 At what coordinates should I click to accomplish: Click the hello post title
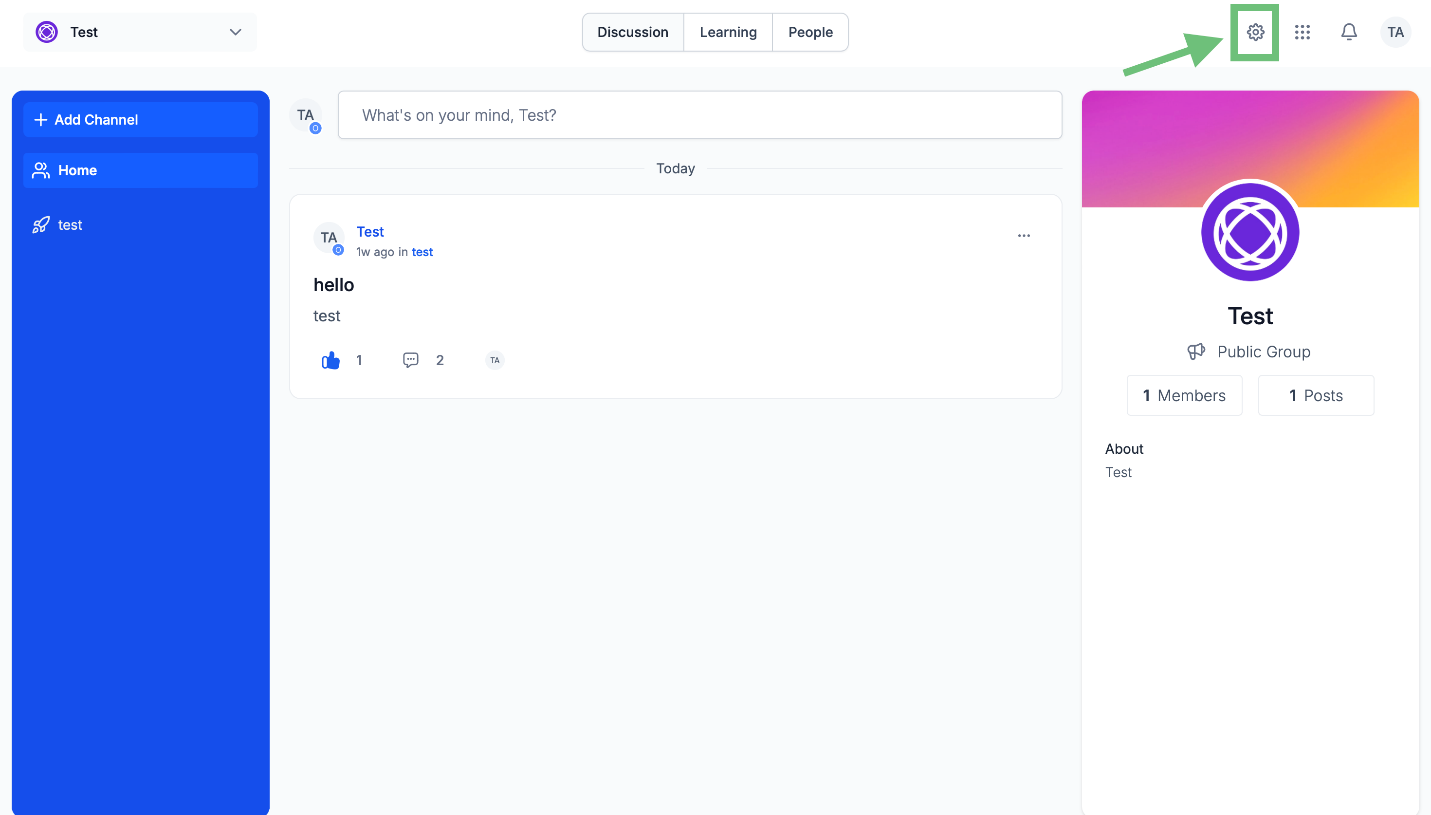tap(334, 285)
